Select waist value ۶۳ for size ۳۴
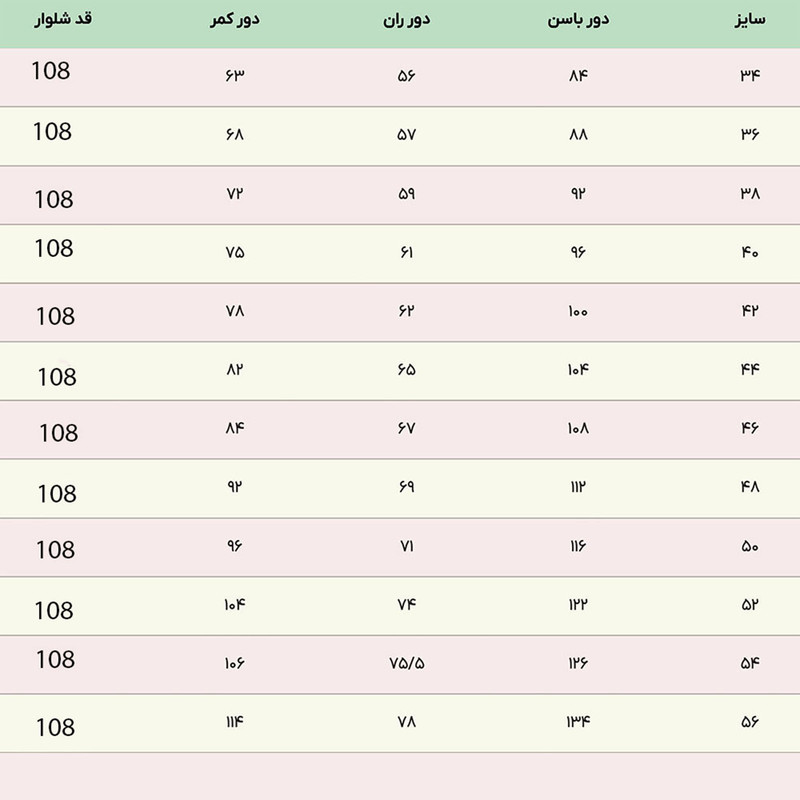The height and width of the screenshot is (800, 800). pos(236,75)
